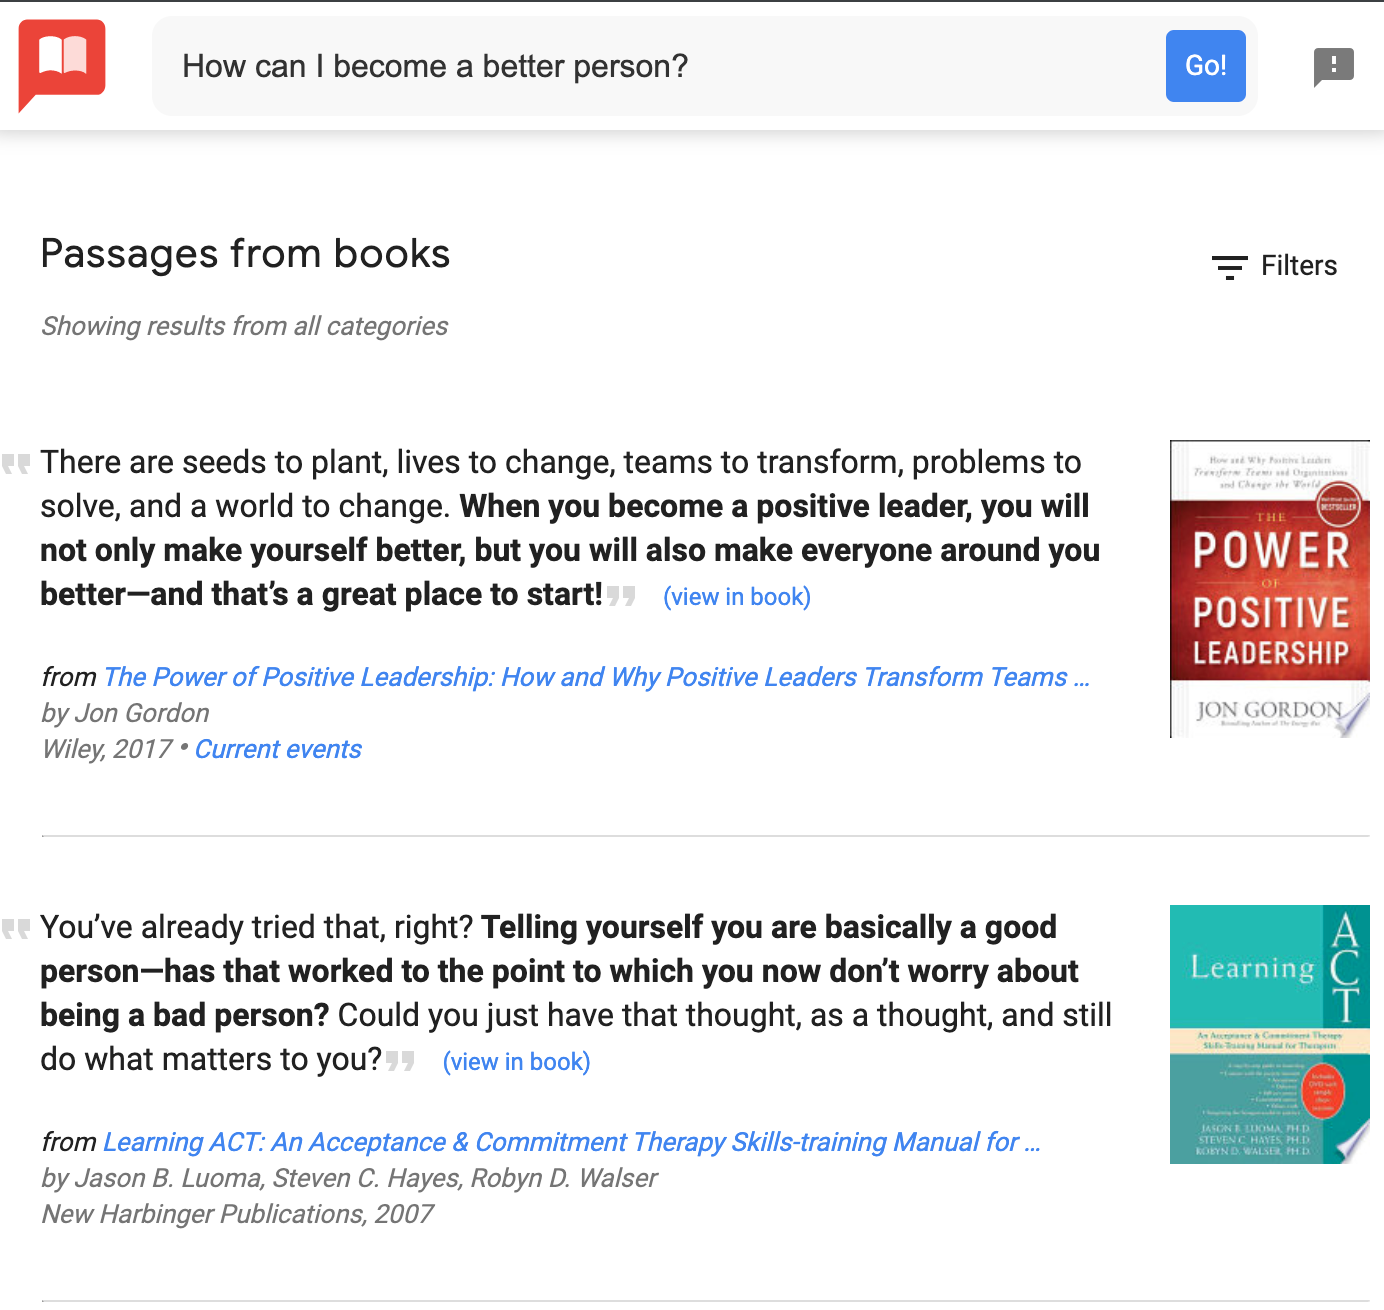Screen dimensions: 1384x1310
Task: Open The Power of Positive Leadership title link
Action: pyautogui.click(x=596, y=677)
